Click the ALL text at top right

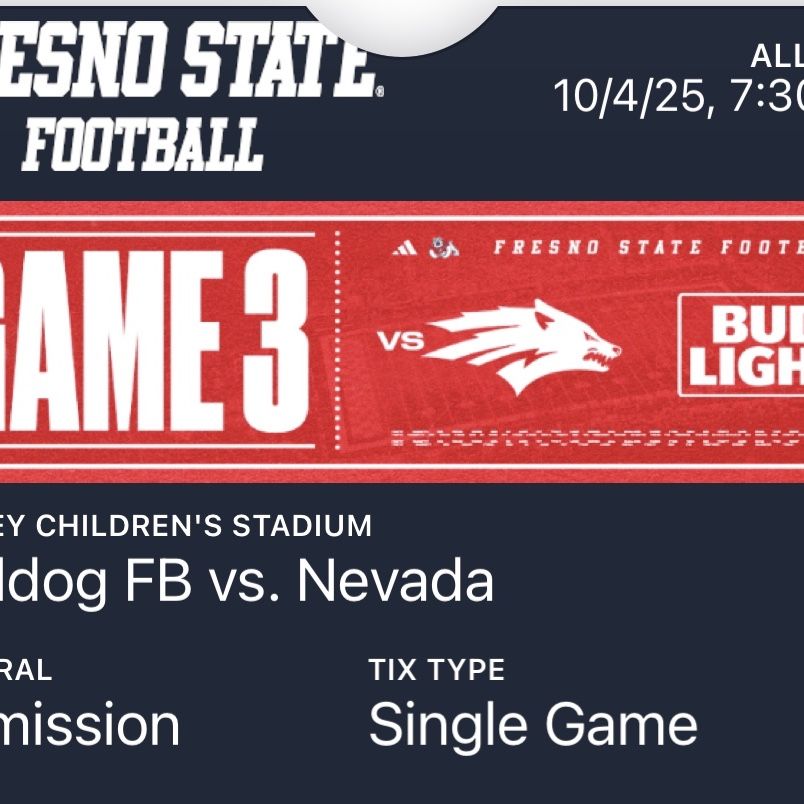777,56
